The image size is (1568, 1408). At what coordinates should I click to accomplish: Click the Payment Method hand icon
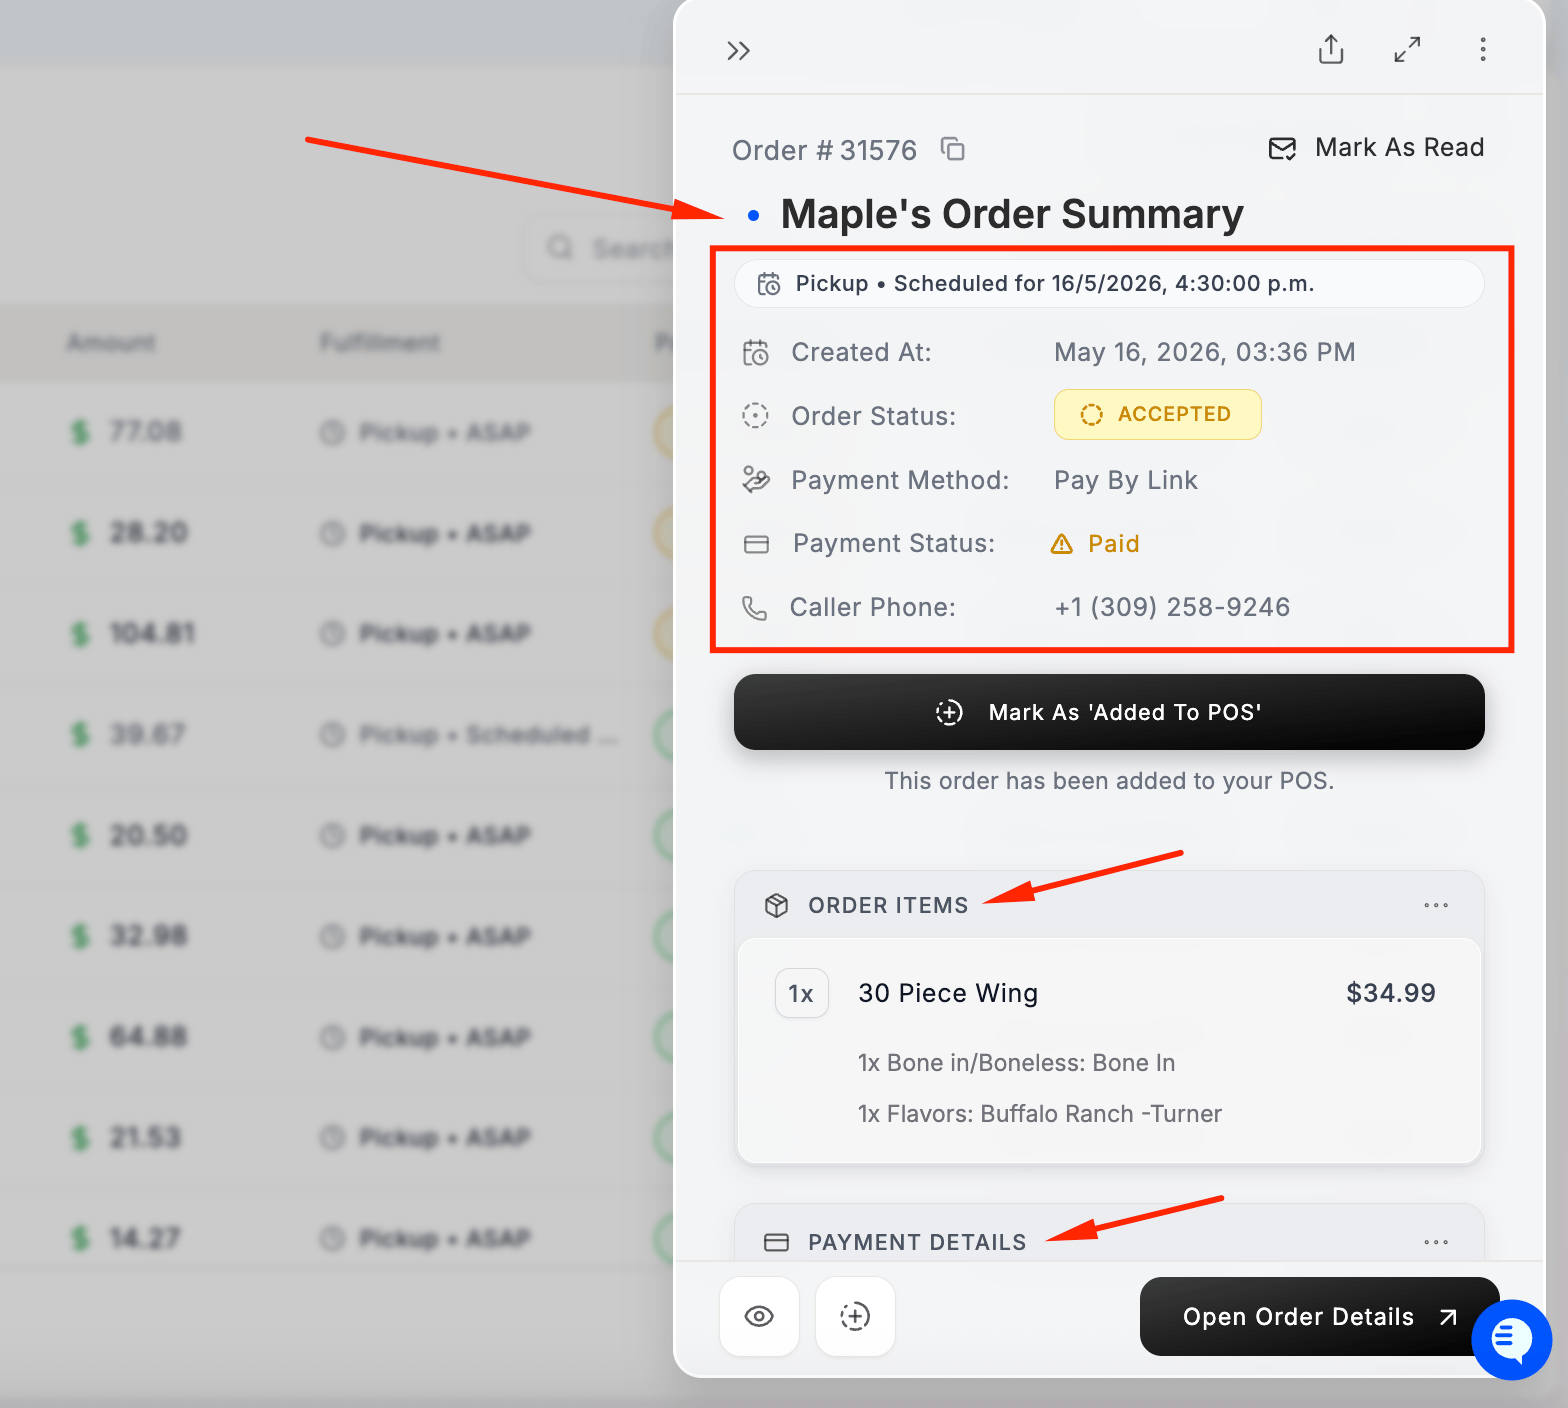[756, 480]
